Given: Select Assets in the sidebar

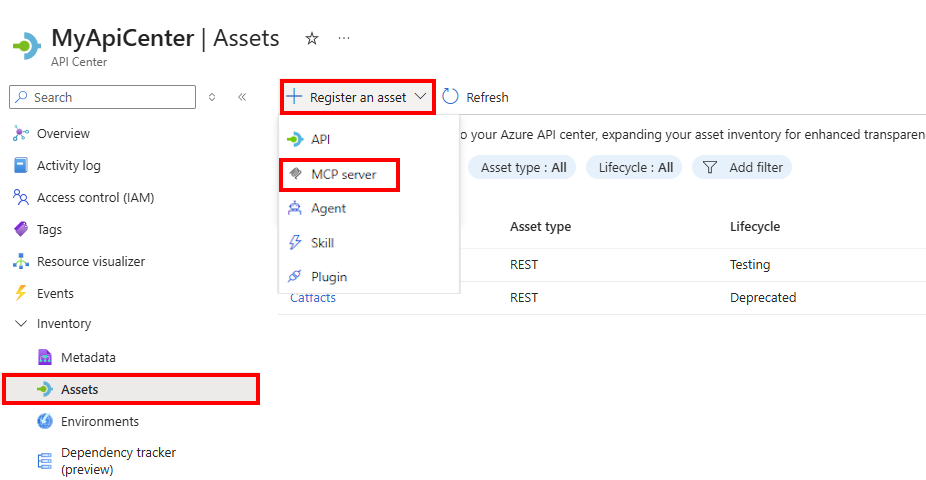Looking at the screenshot, I should point(131,389).
